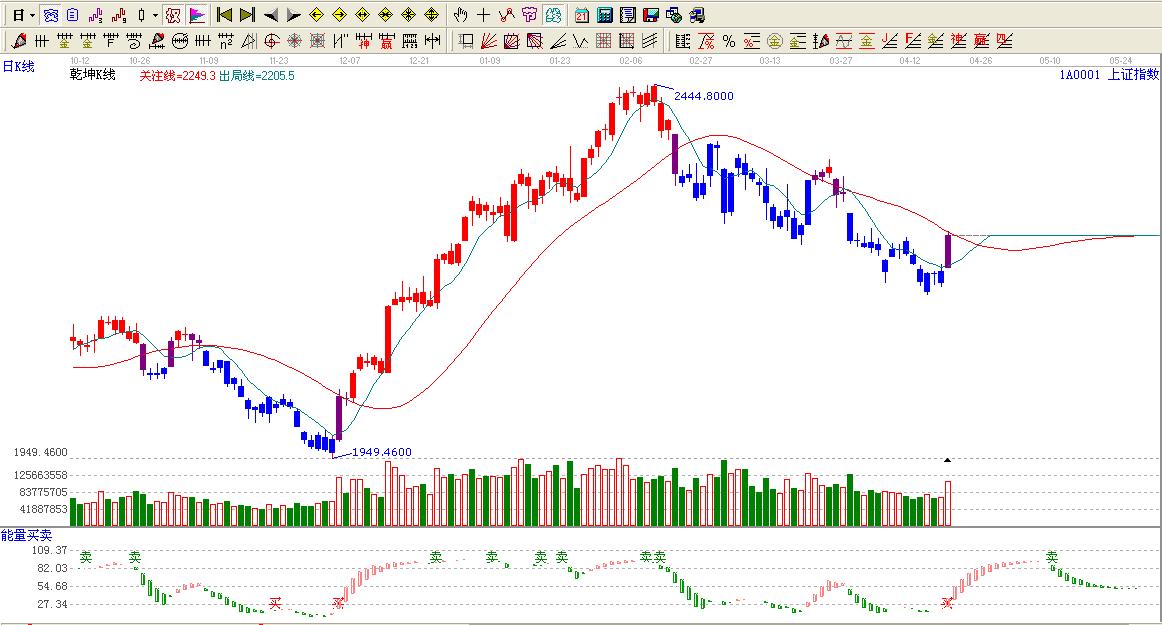1162x625 pixels.
Task: Click the pencil drawing tool icon
Action: (18, 41)
